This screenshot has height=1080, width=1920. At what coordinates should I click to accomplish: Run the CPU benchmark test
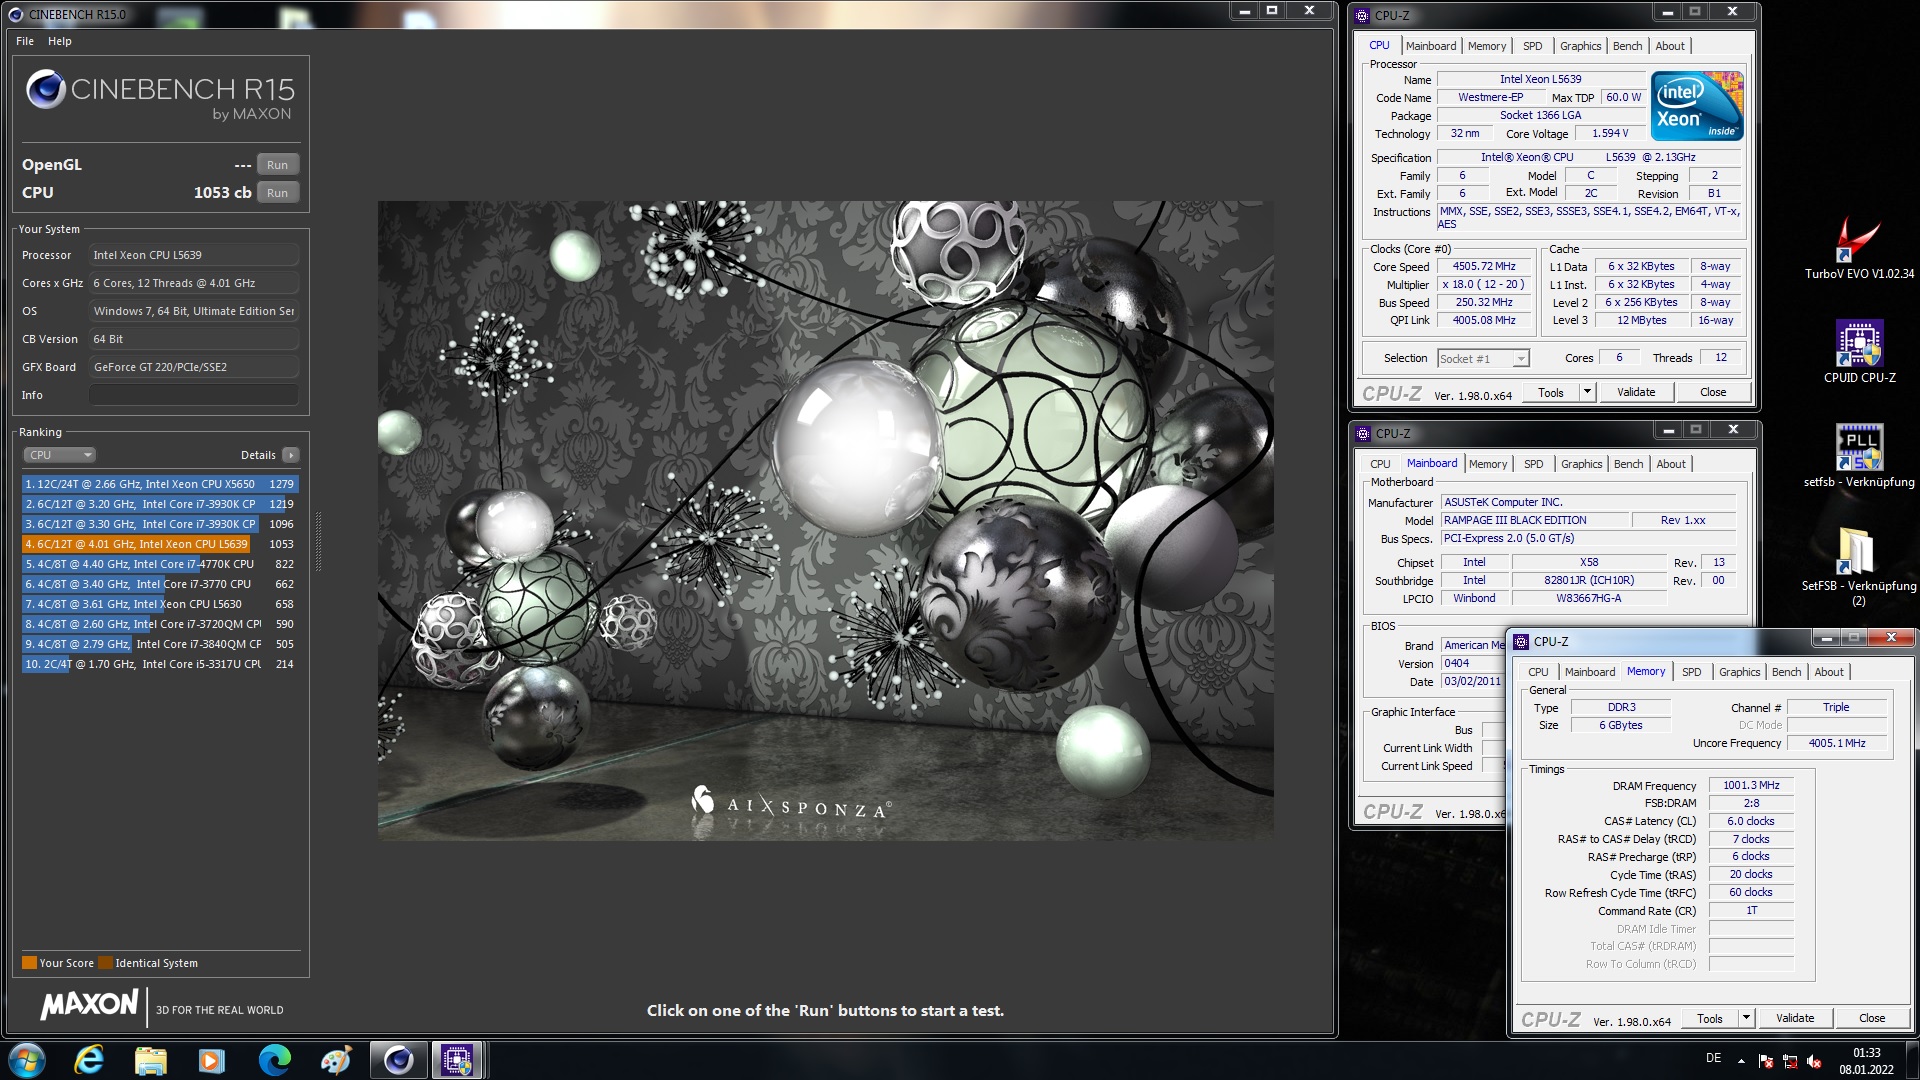coord(278,193)
